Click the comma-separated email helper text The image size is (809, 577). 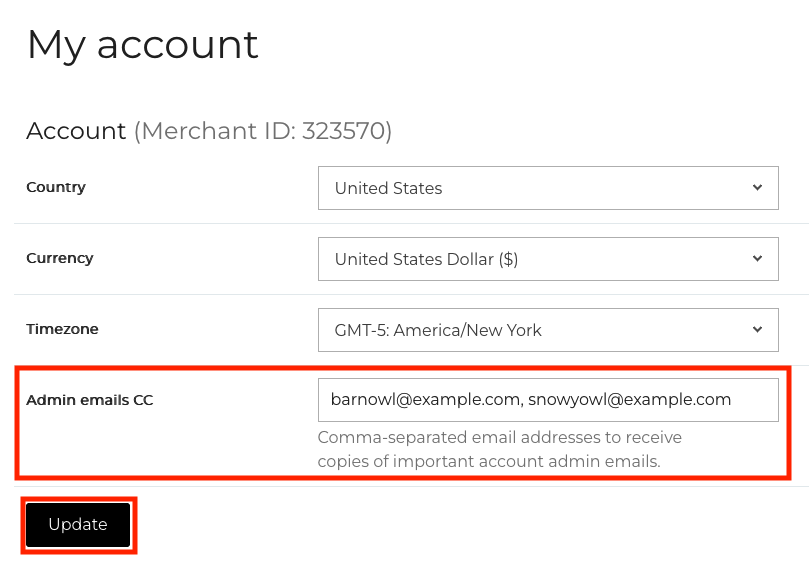coord(499,449)
